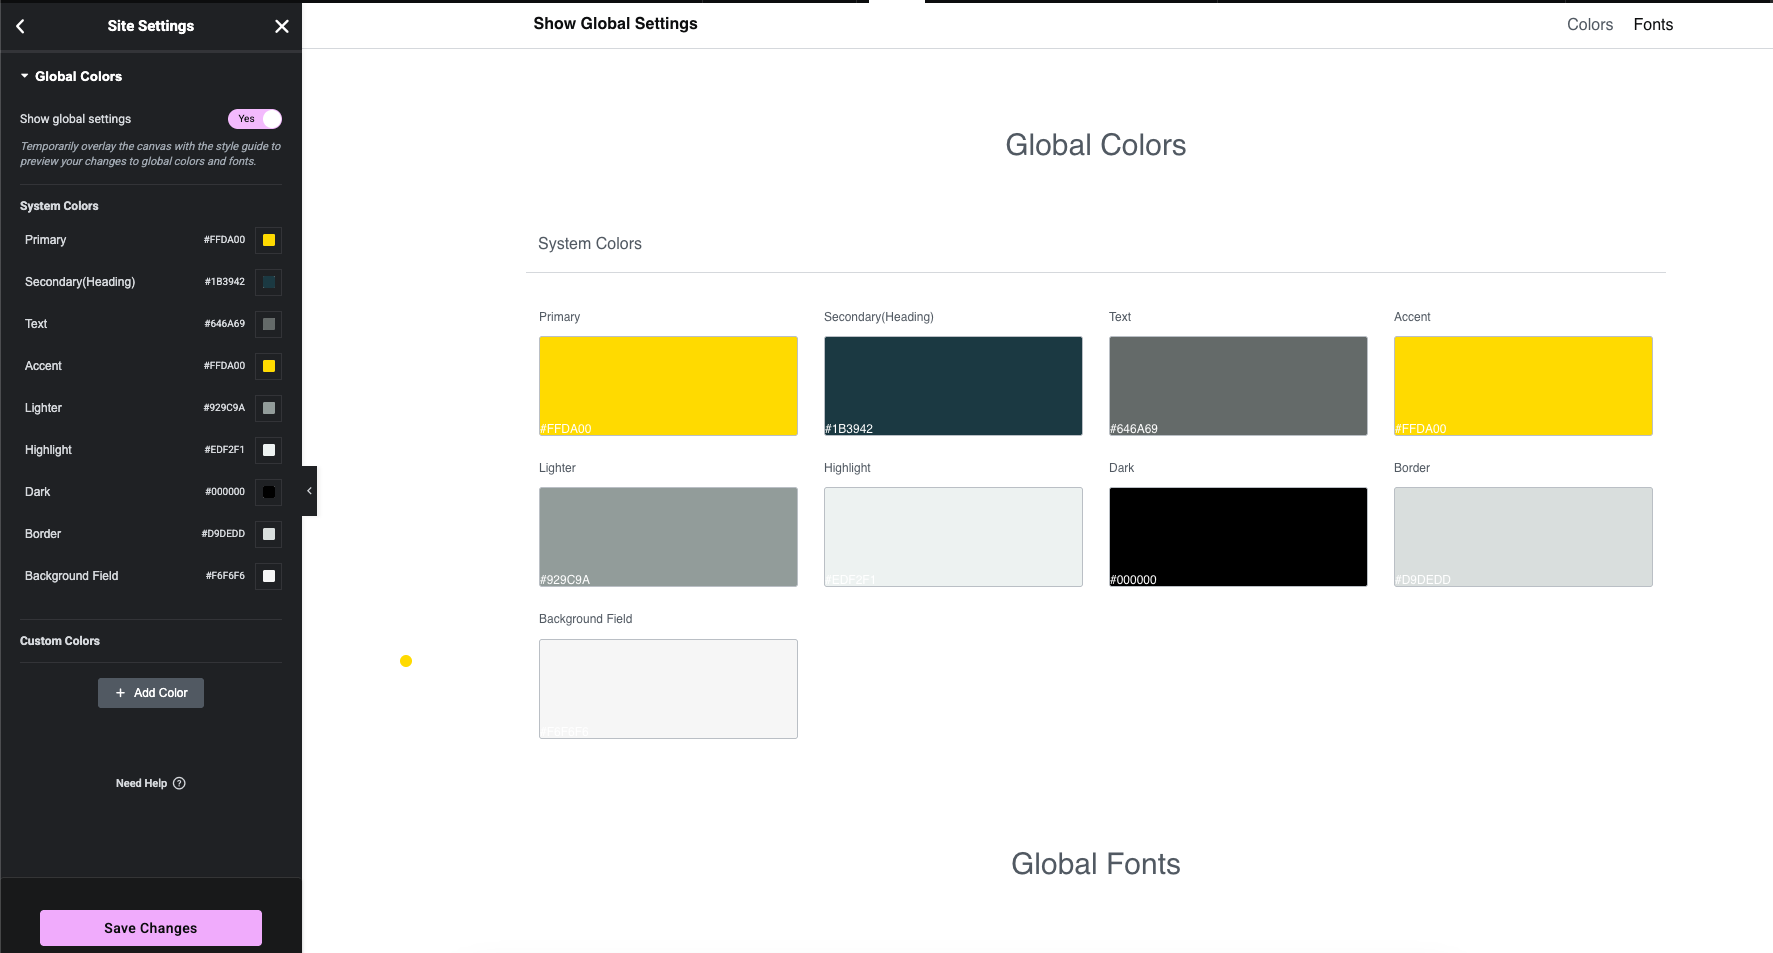Open the Border color swatch in sidebar
This screenshot has height=953, width=1773.
point(269,534)
